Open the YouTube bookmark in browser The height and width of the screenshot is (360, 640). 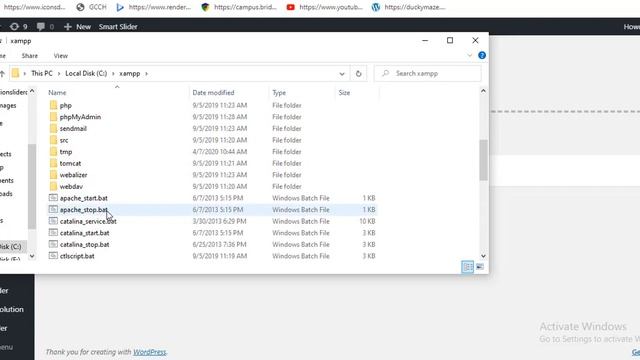(324, 7)
